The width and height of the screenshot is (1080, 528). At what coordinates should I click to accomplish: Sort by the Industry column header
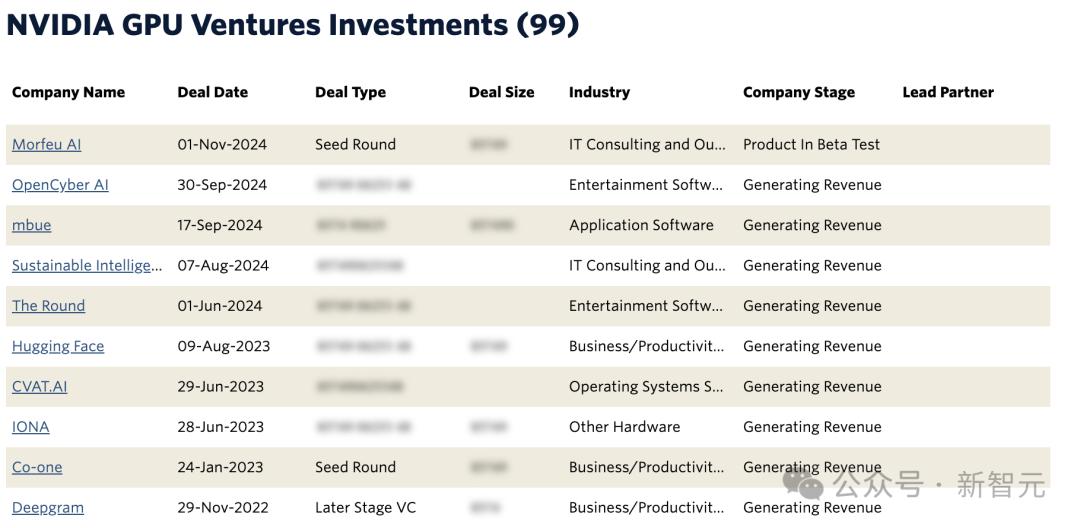pos(599,92)
